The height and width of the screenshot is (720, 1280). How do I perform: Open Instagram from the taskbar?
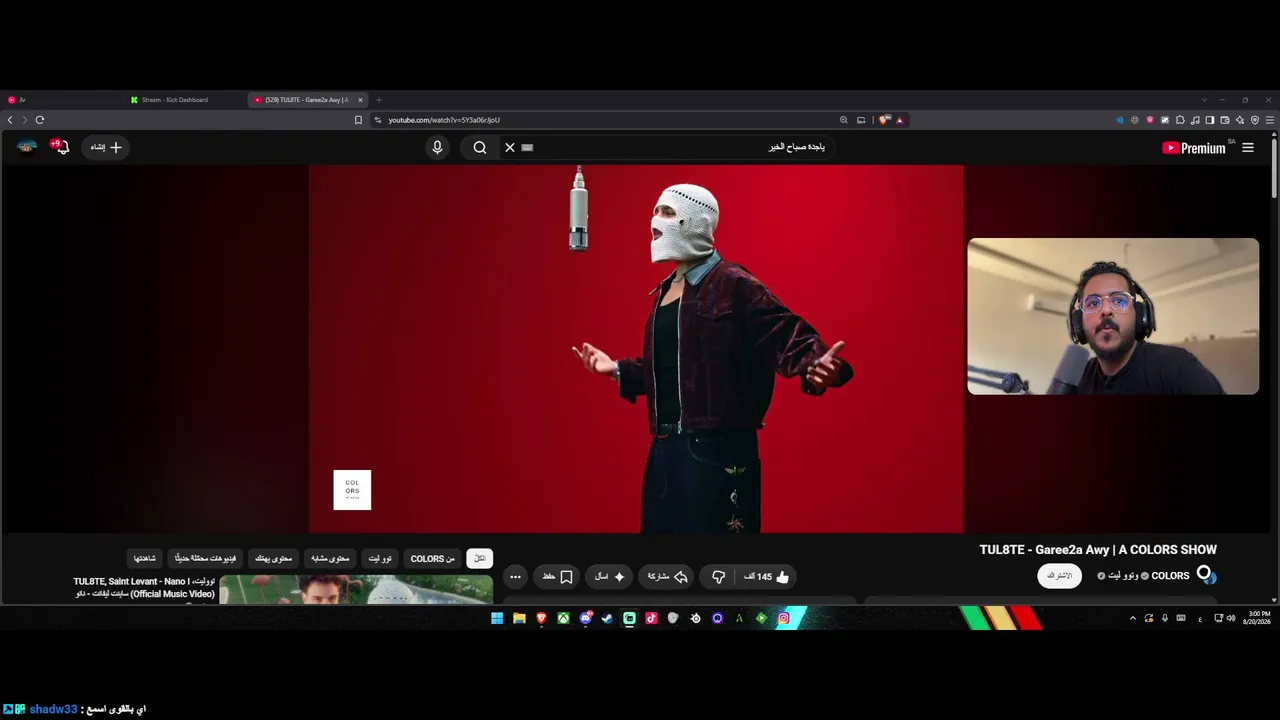[x=783, y=619]
